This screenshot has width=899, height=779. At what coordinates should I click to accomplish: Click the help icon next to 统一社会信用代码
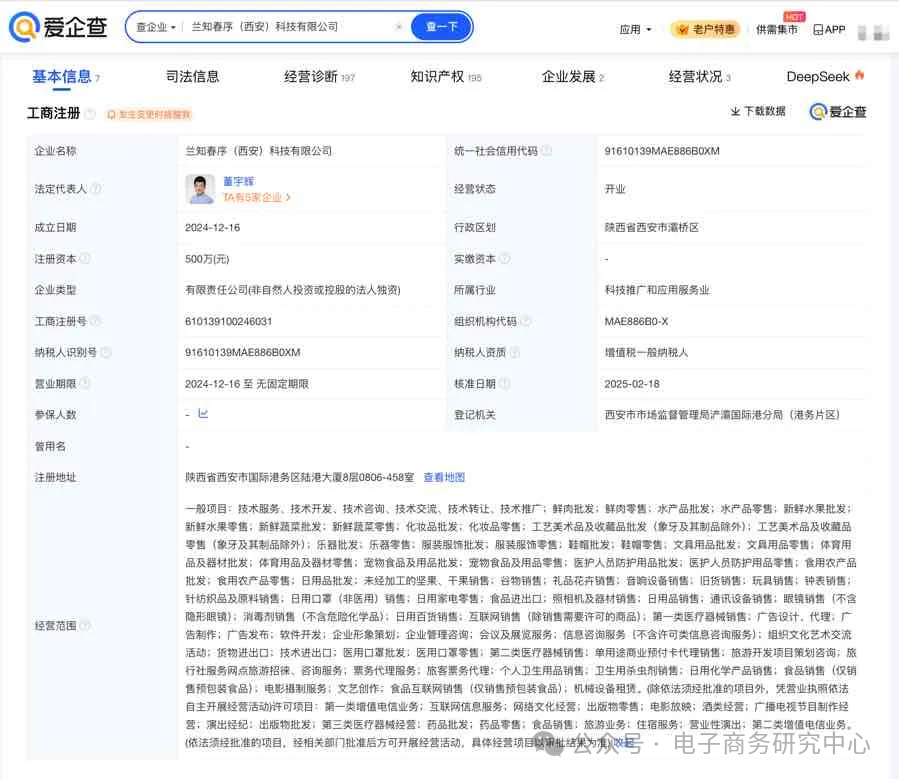click(546, 151)
